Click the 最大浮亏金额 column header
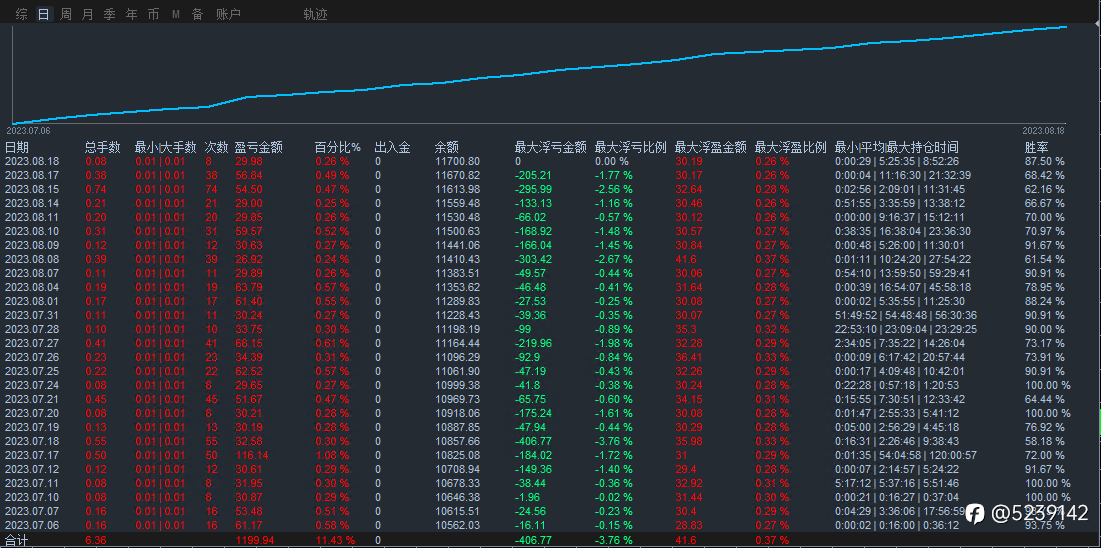This screenshot has height=548, width=1101. click(x=550, y=148)
